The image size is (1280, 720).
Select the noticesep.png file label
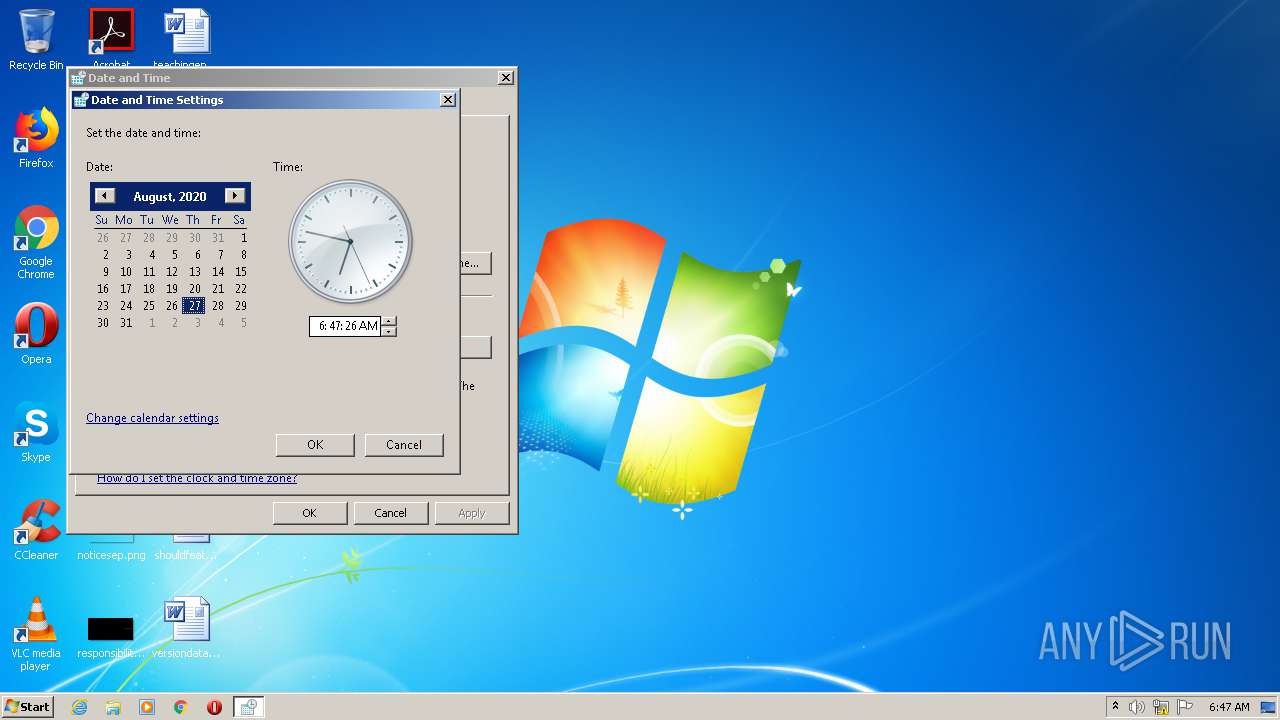pyautogui.click(x=111, y=555)
